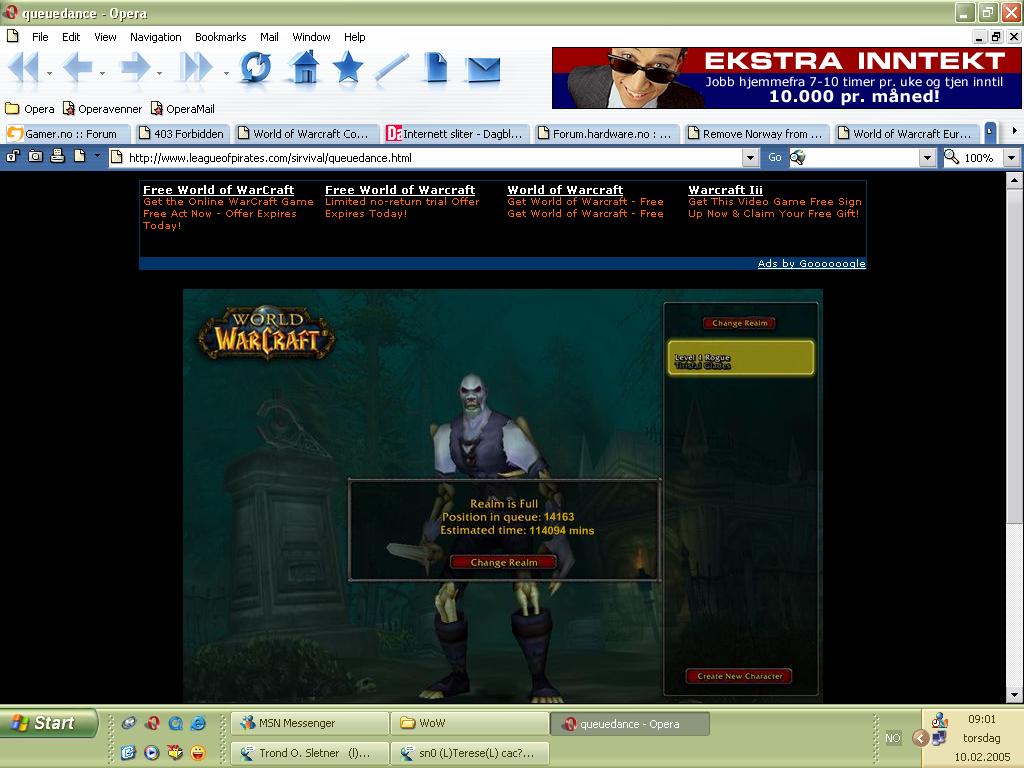Viewport: 1024px width, 768px height.
Task: Go back with the Back arrow
Action: [77, 67]
